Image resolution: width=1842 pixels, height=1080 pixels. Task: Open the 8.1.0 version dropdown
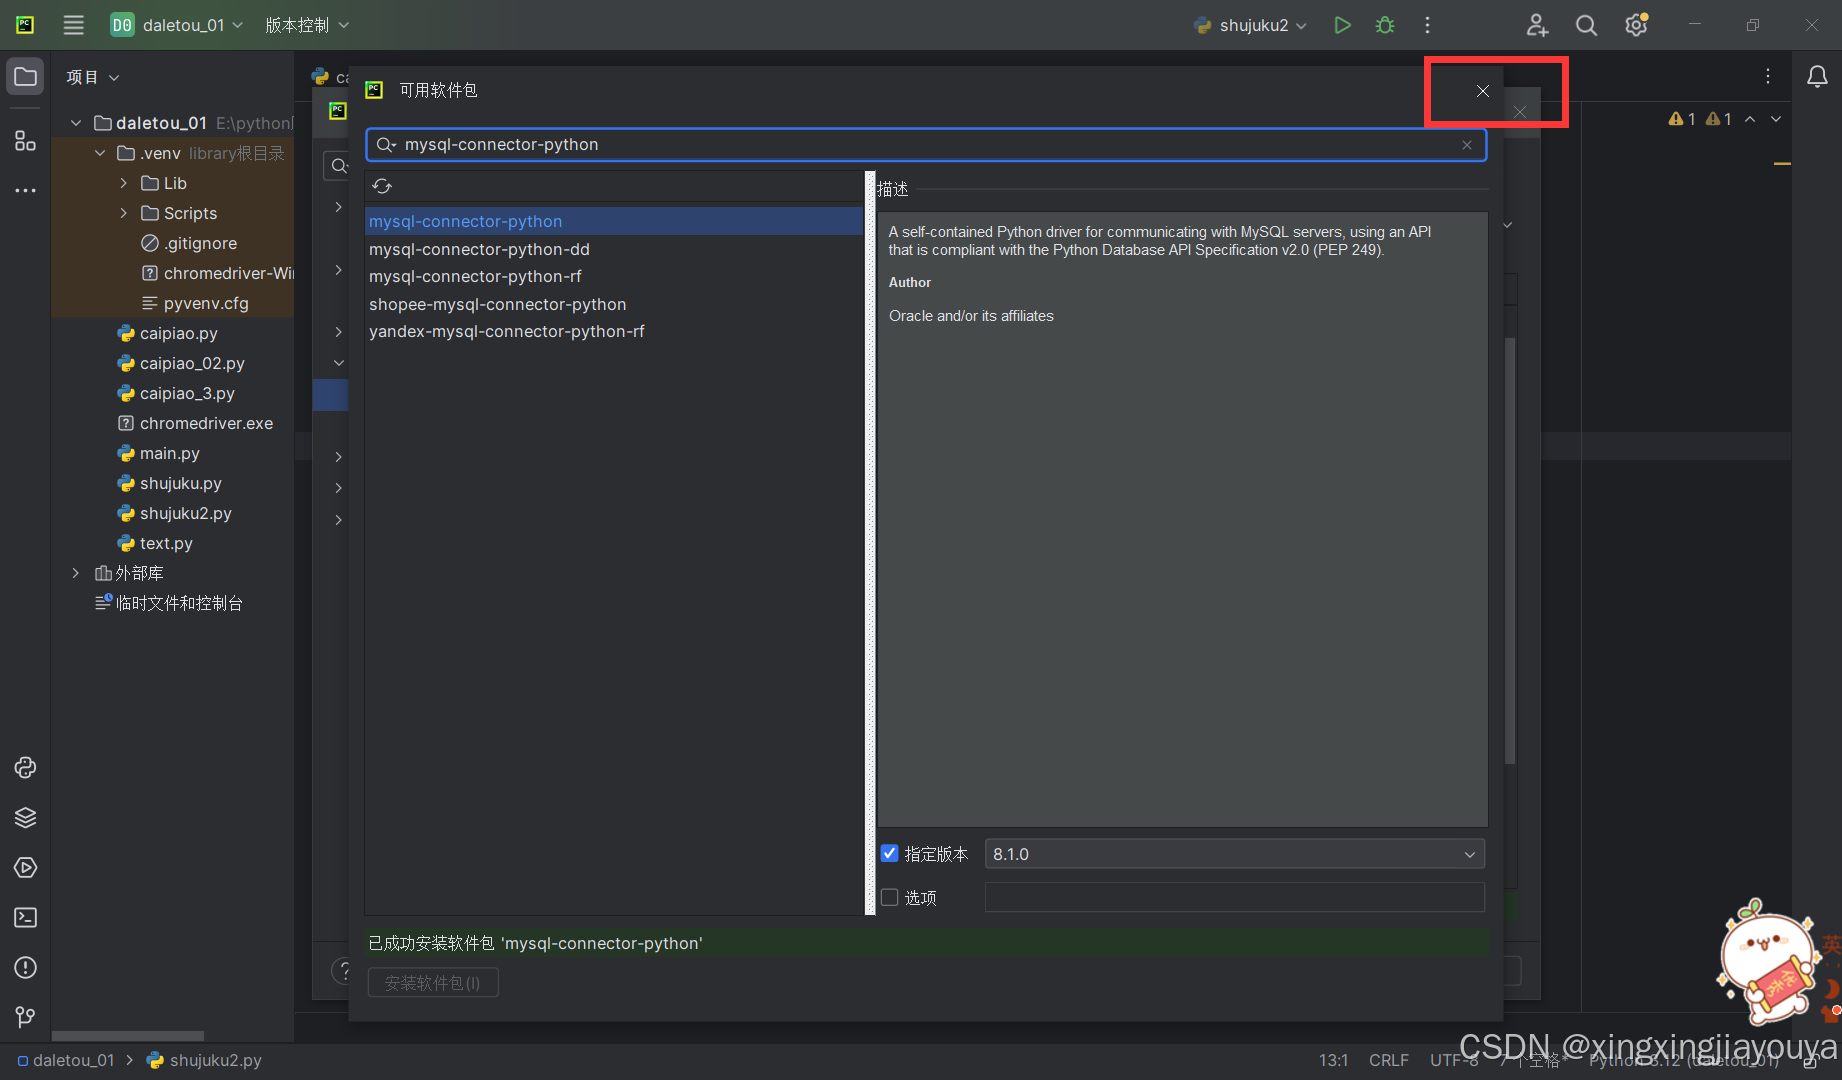[x=1468, y=854]
